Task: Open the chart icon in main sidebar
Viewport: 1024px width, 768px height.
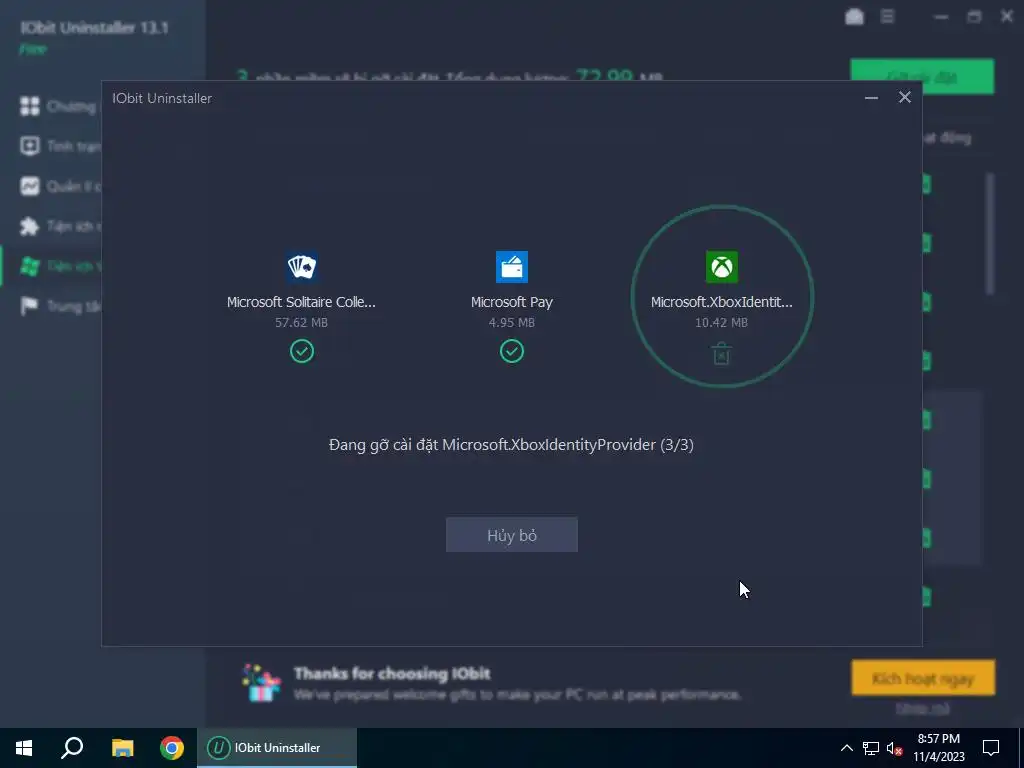Action: click(29, 186)
